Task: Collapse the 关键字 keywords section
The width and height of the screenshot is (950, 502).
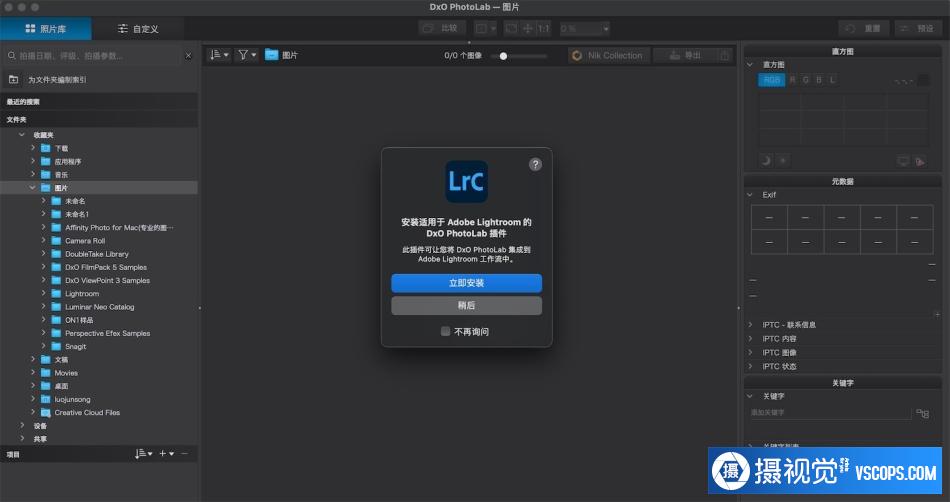Action: pyautogui.click(x=750, y=396)
